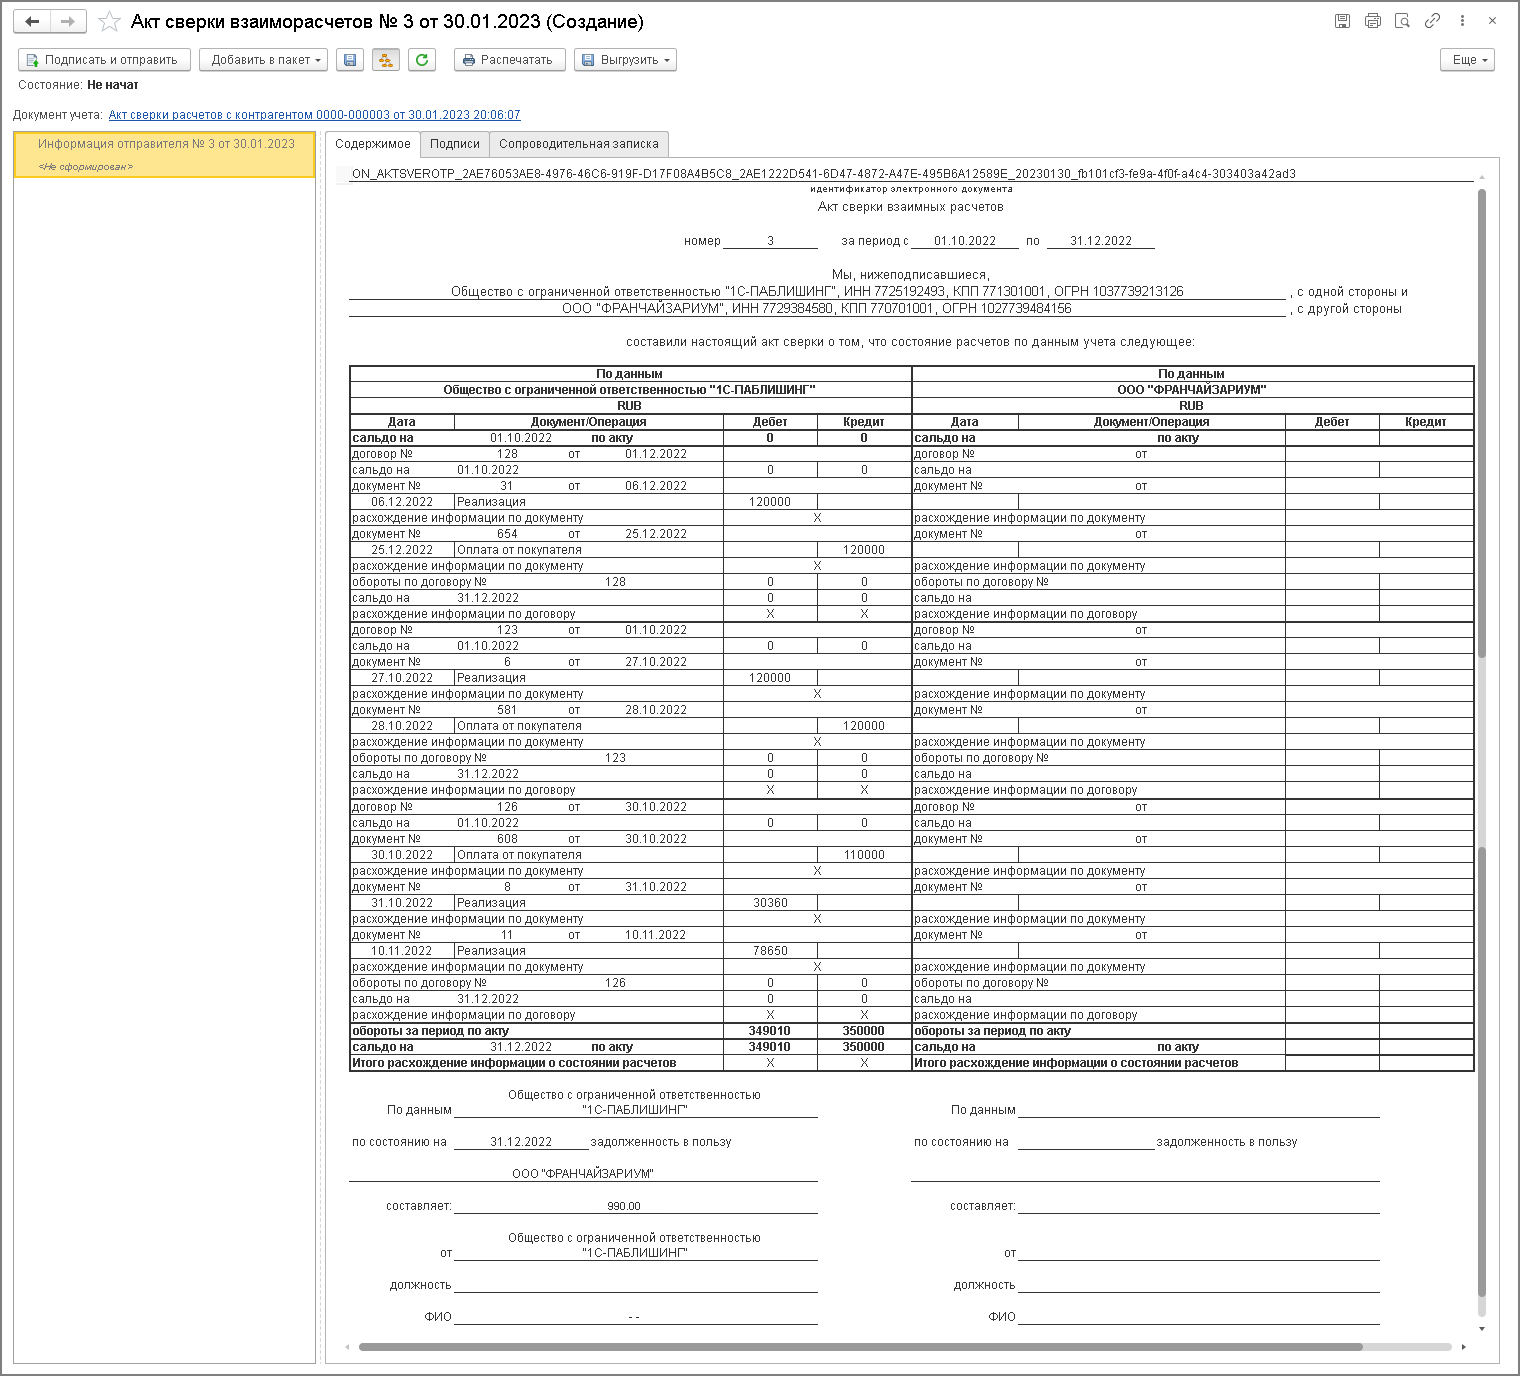Add document to favorites with star icon
This screenshot has width=1520, height=1376.
coord(109,21)
